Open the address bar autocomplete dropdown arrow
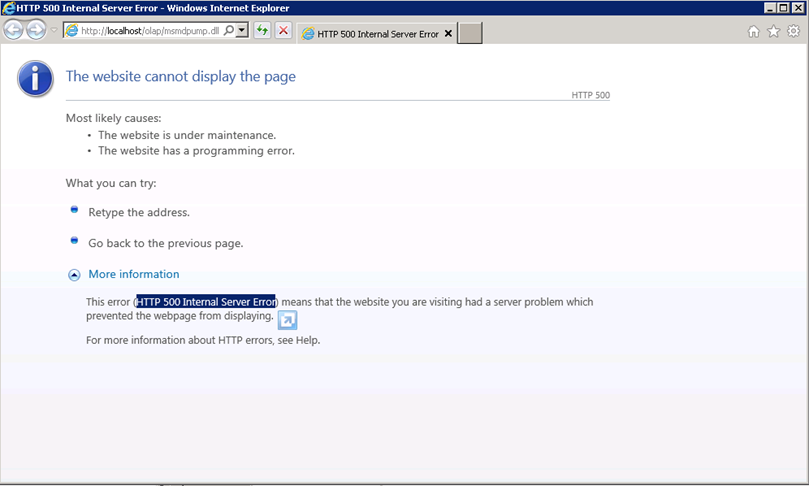 [242, 31]
